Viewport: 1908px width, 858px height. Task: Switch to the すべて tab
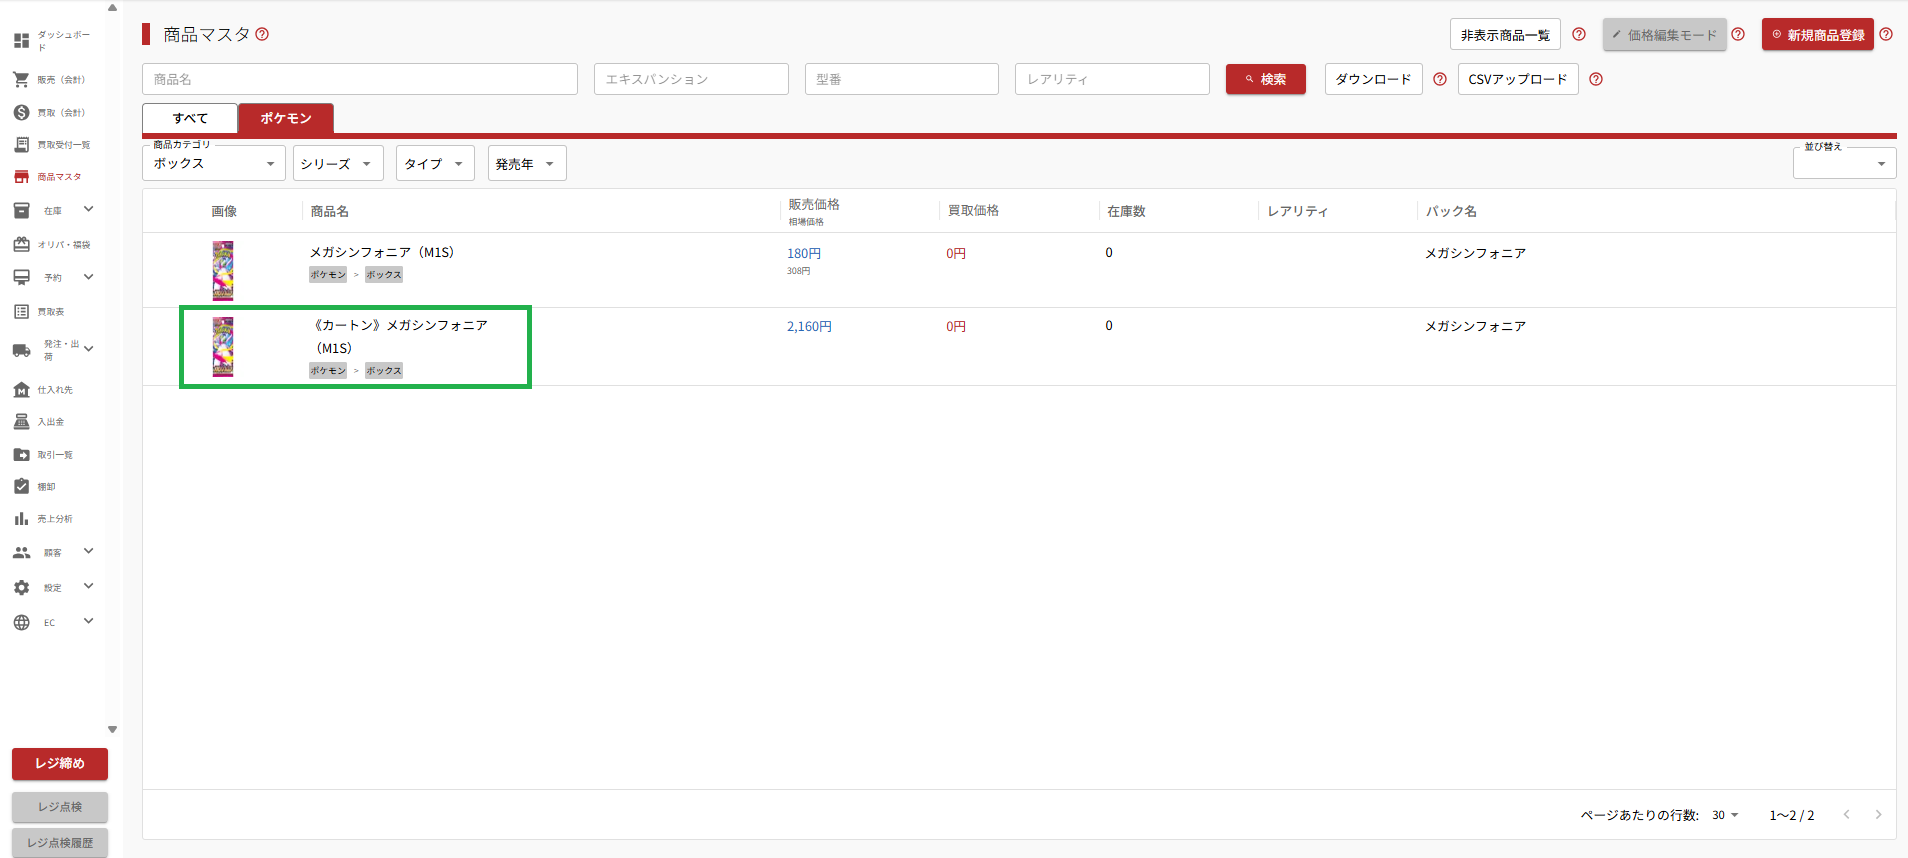tap(190, 118)
